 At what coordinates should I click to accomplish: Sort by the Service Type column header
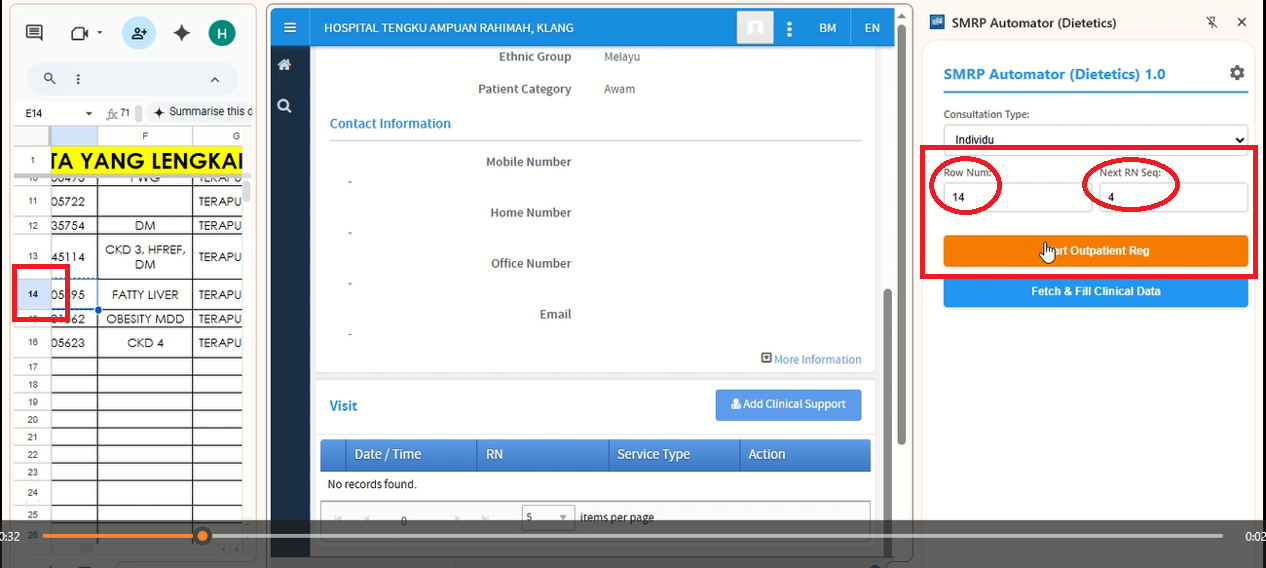674,454
